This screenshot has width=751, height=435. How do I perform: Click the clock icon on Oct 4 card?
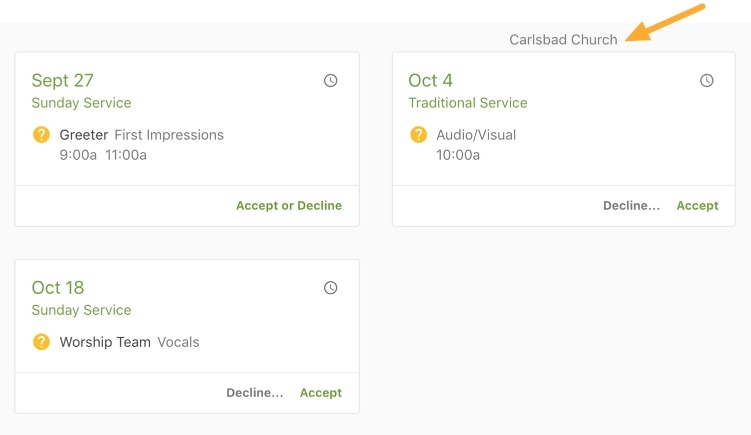707,80
